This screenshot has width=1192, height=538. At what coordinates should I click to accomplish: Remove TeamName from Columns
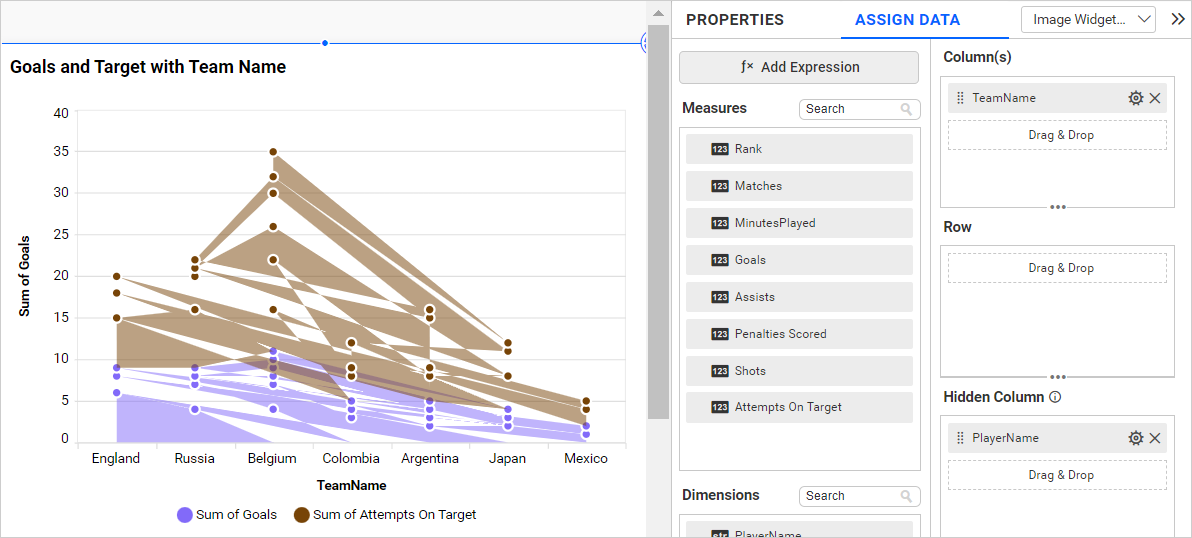[1155, 98]
